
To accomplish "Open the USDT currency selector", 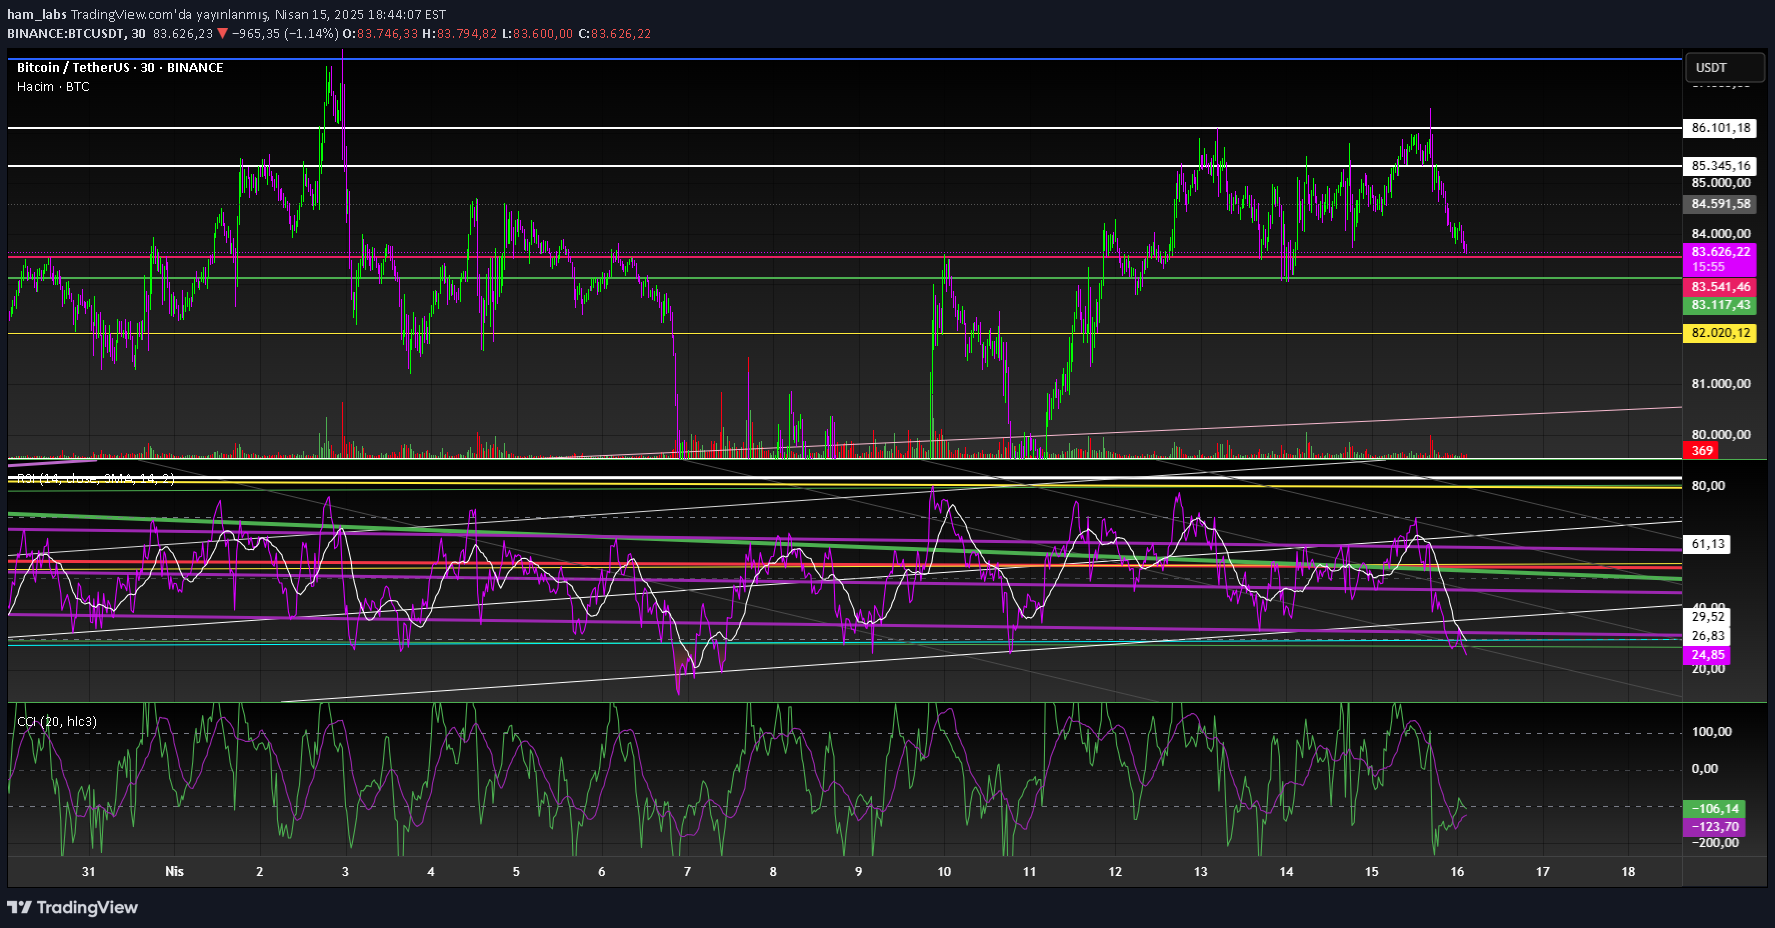I will pyautogui.click(x=1724, y=68).
